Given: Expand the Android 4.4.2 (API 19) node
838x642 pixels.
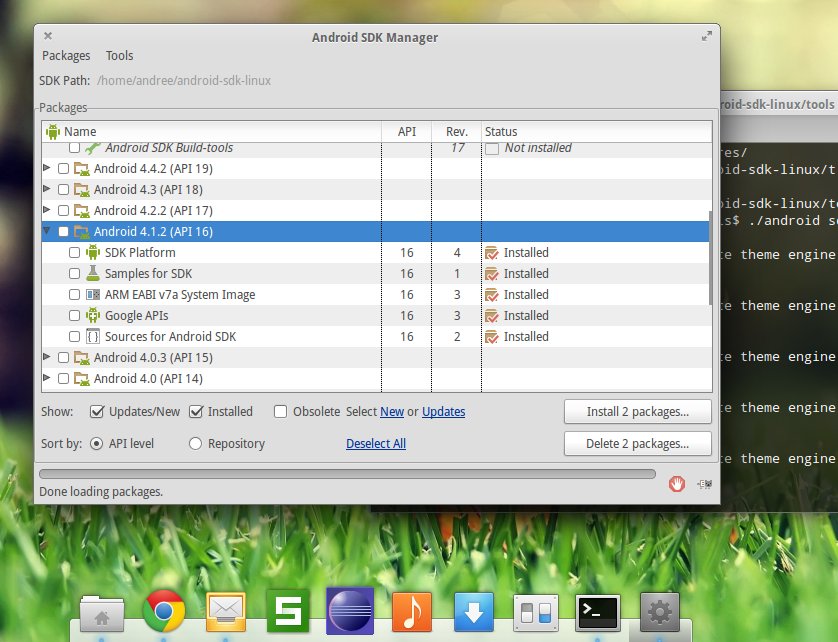Looking at the screenshot, I should pos(46,168).
